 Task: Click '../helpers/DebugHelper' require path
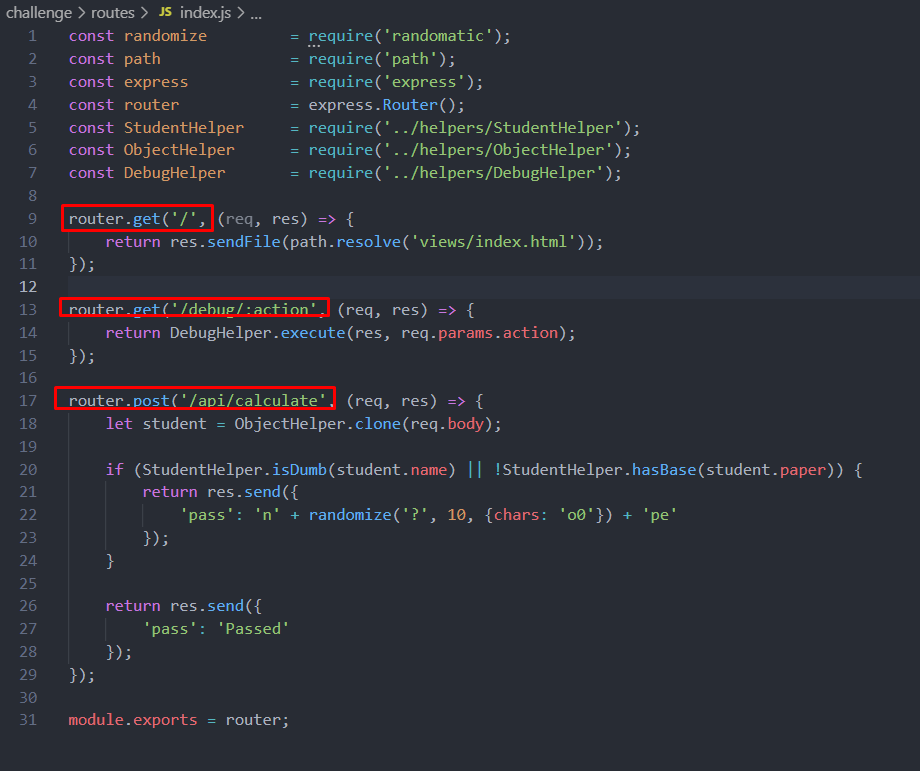click(x=493, y=173)
